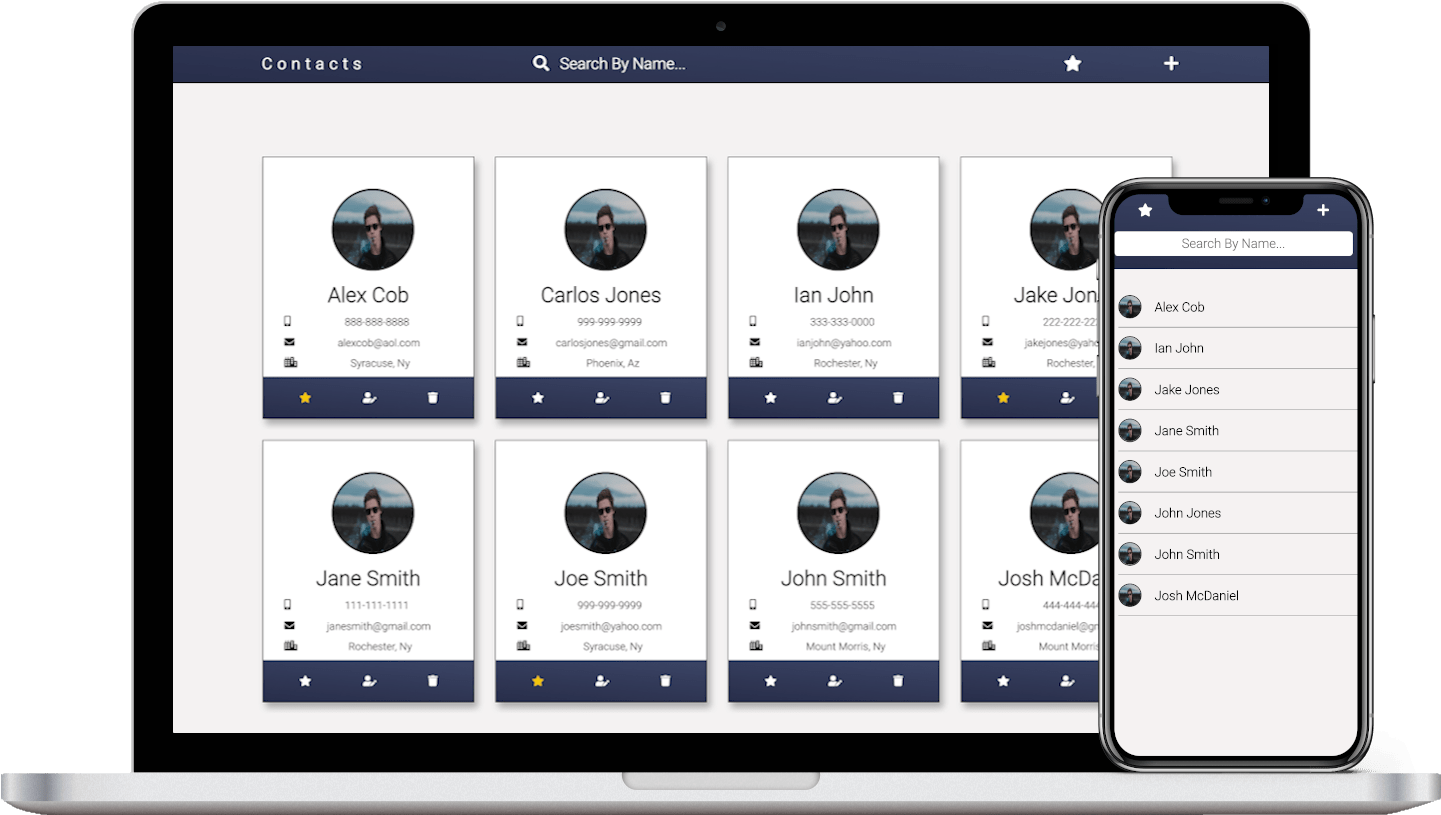Edit Carlos Jones contact
Viewport: 1441px width, 815px height.
[x=602, y=398]
